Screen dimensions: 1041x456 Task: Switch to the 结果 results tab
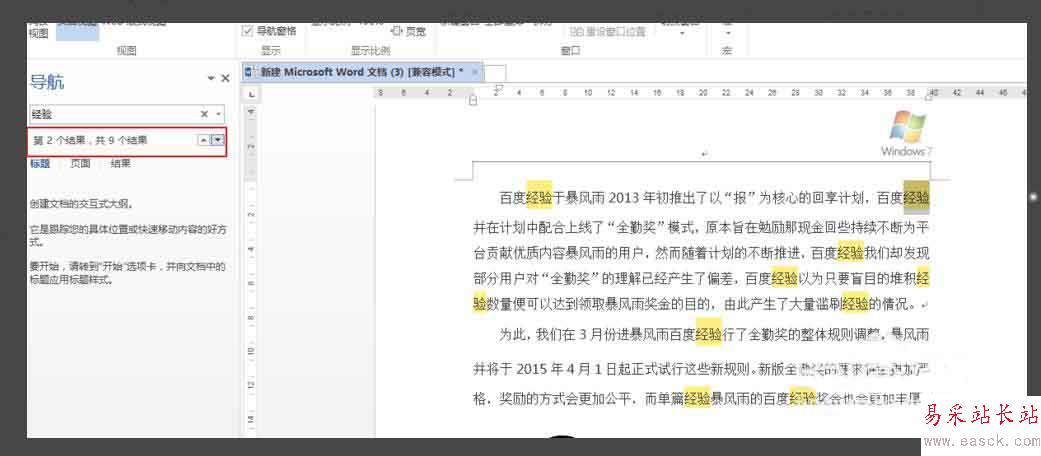tap(120, 163)
